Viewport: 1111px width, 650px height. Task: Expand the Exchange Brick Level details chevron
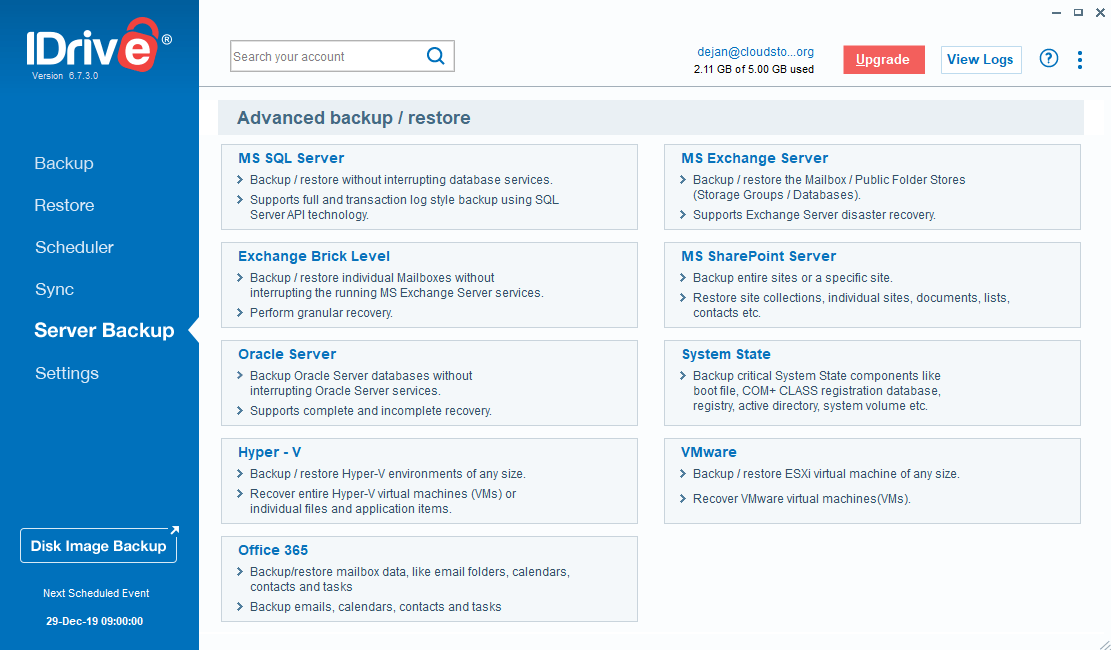239,278
